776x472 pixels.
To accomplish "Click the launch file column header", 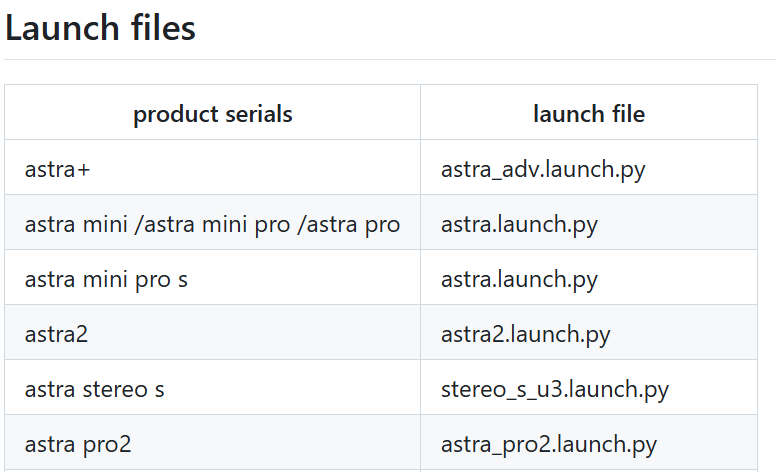I will [588, 114].
